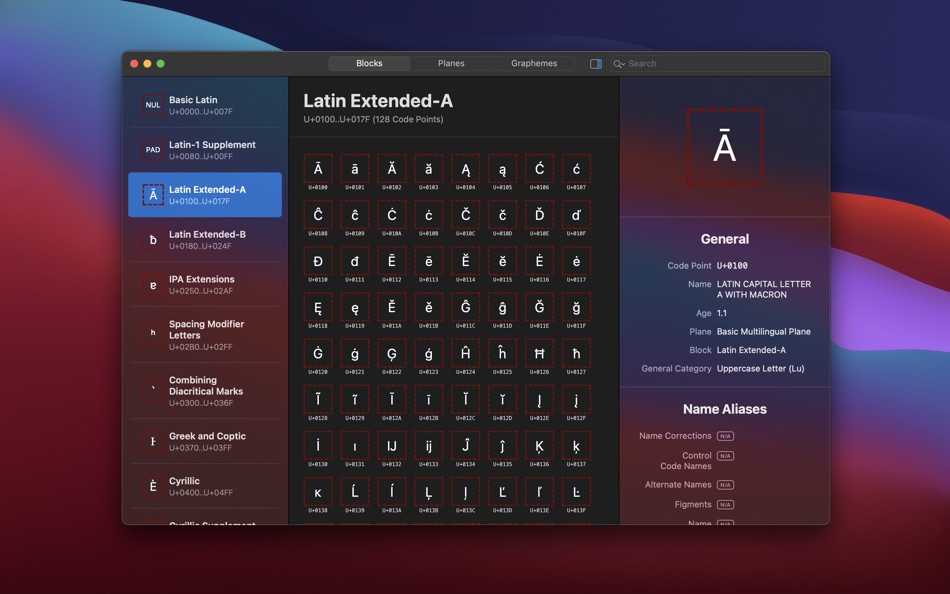Select glyph ğ at U+011F
Screen dimensions: 950x594
[576, 307]
